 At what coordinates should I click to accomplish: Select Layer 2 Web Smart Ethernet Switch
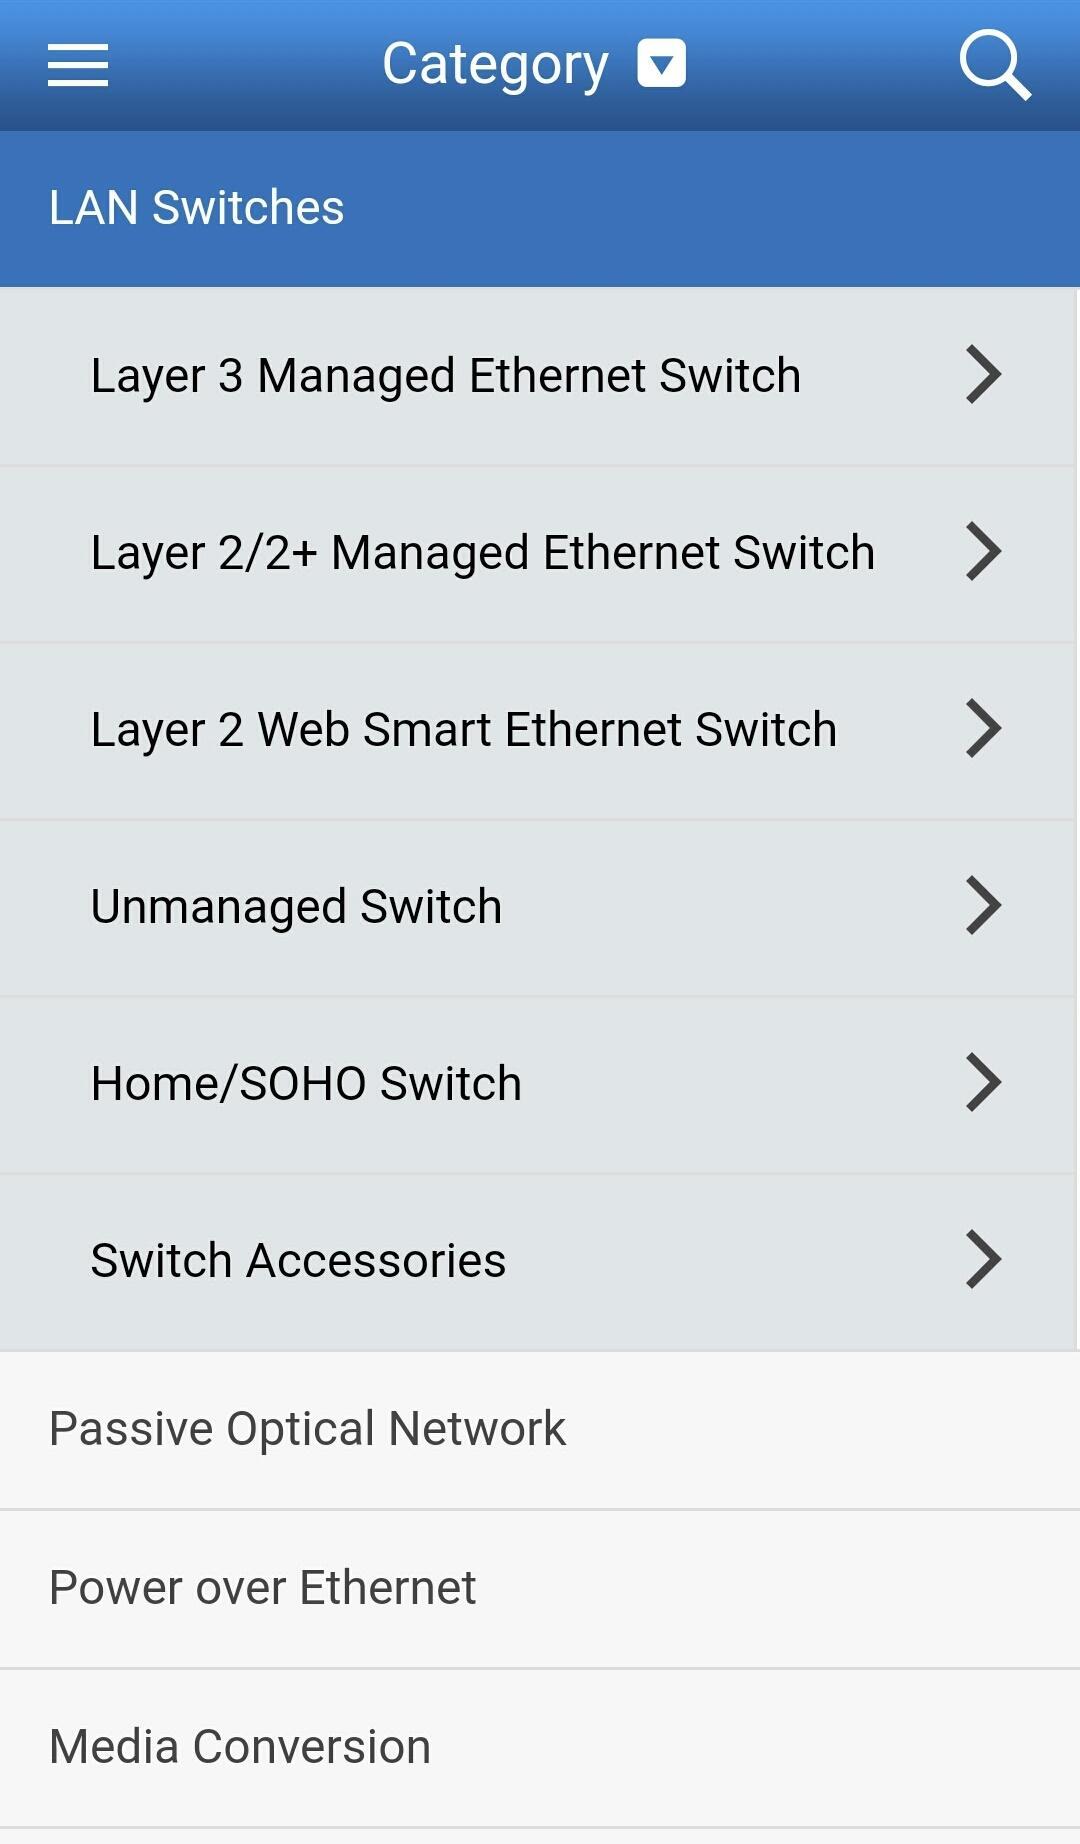coord(463,730)
